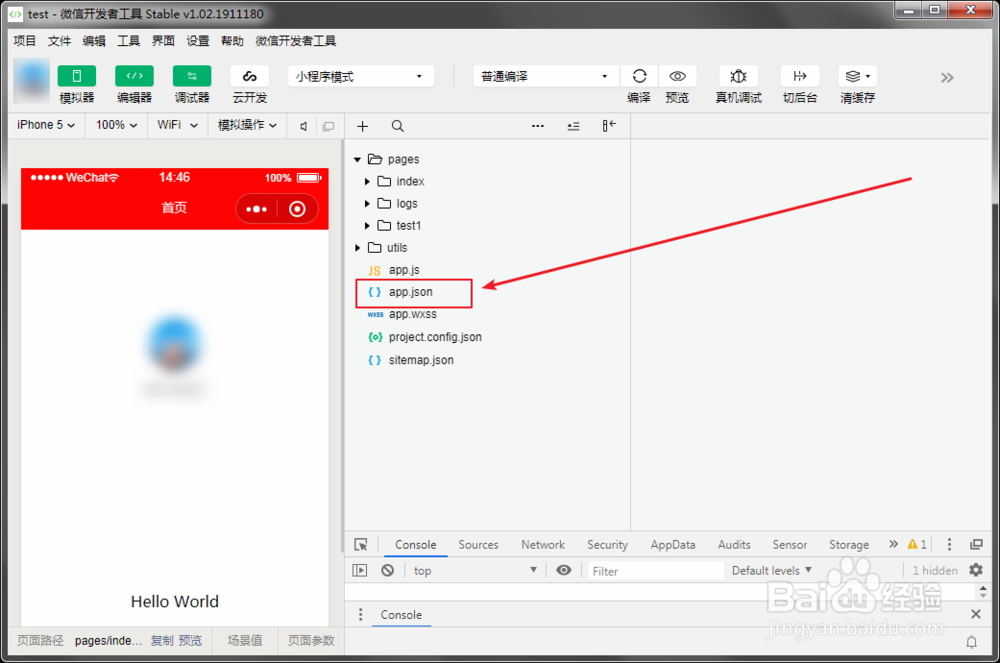
Task: Open the Default levels dropdown
Action: [x=770, y=570]
